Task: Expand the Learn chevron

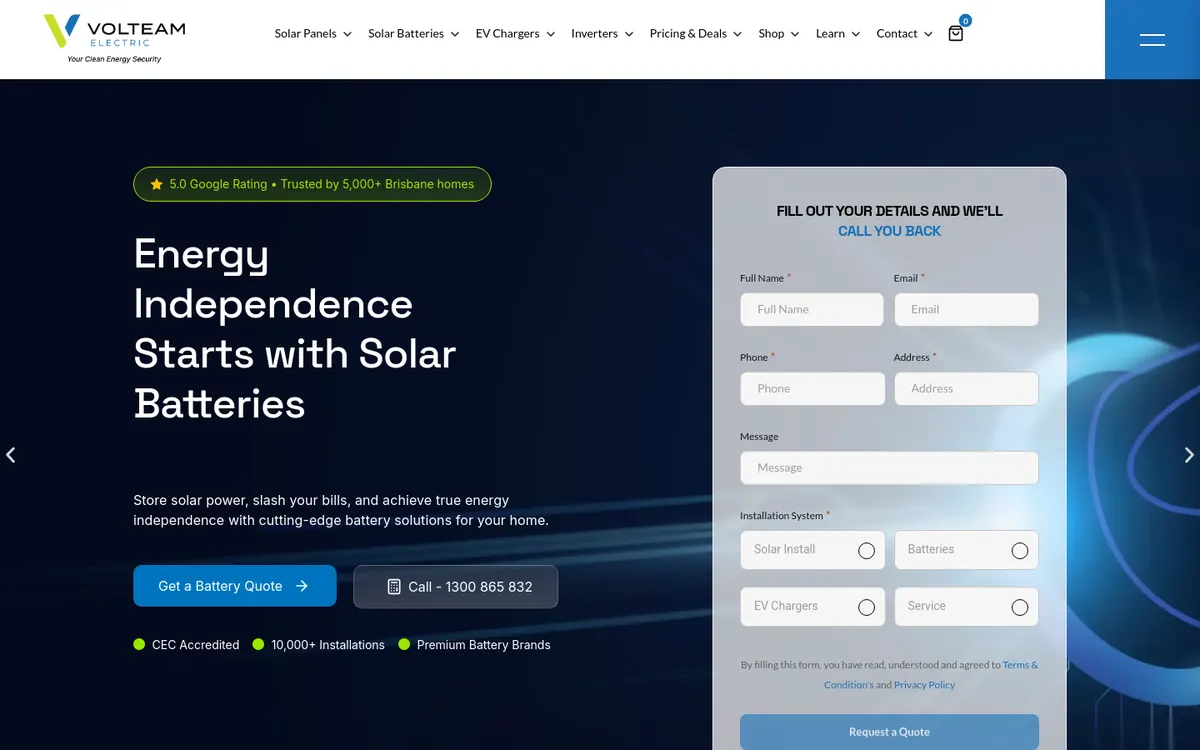Action: click(856, 34)
